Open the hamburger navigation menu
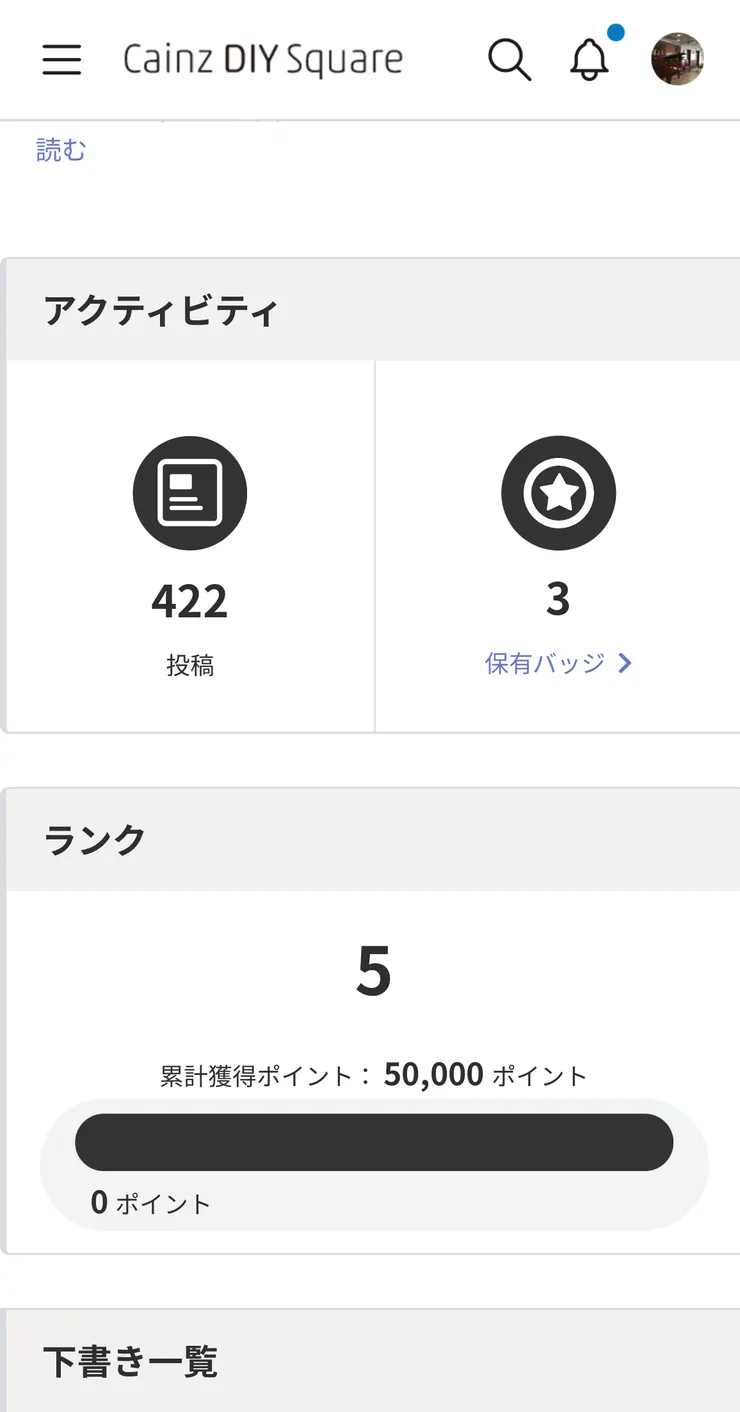The width and height of the screenshot is (740, 1412). click(61, 60)
